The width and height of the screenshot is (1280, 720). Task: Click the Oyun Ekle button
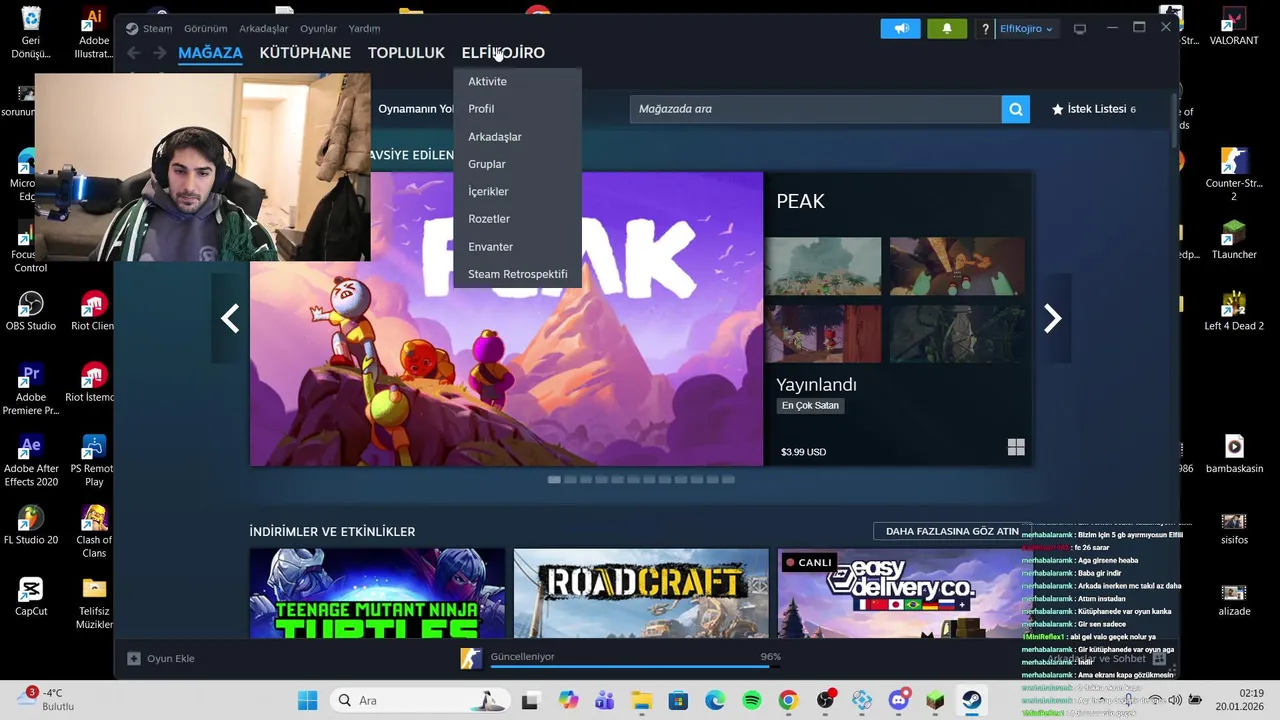point(161,658)
